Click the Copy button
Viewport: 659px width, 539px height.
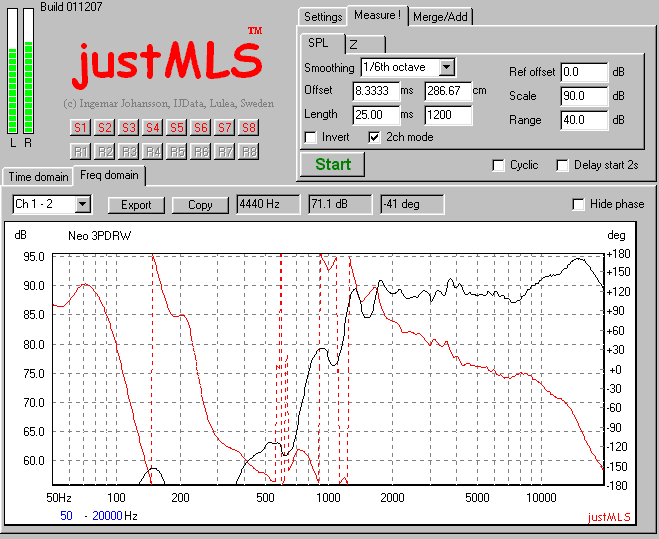(200, 205)
